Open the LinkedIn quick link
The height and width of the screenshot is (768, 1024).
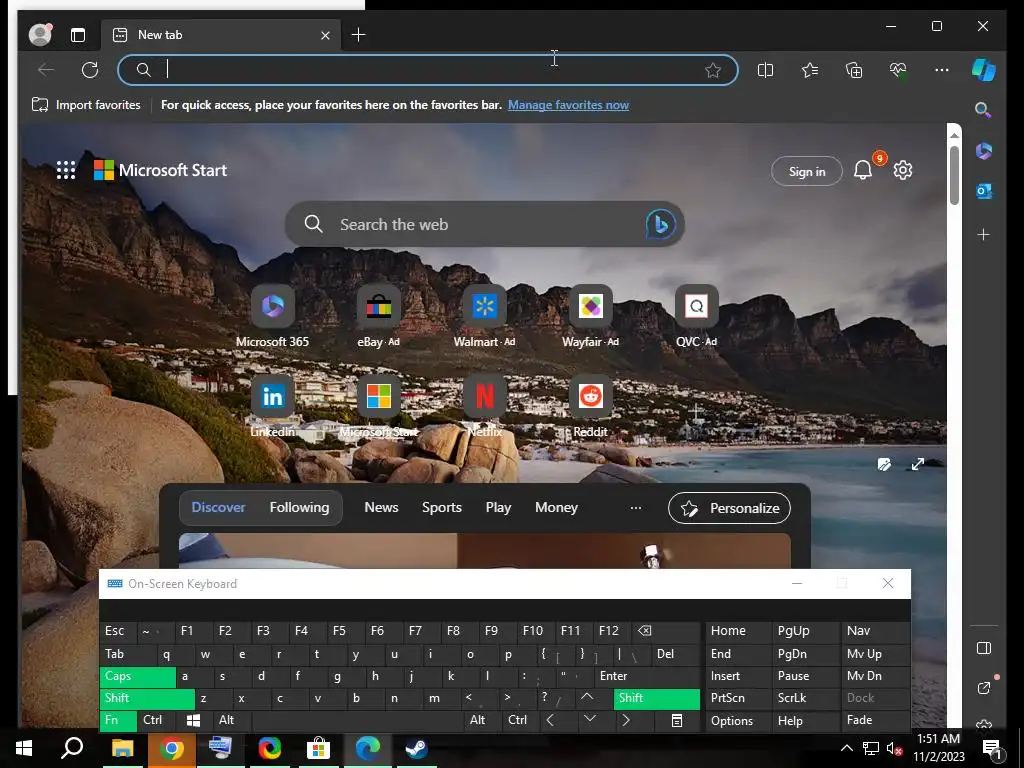click(x=272, y=406)
